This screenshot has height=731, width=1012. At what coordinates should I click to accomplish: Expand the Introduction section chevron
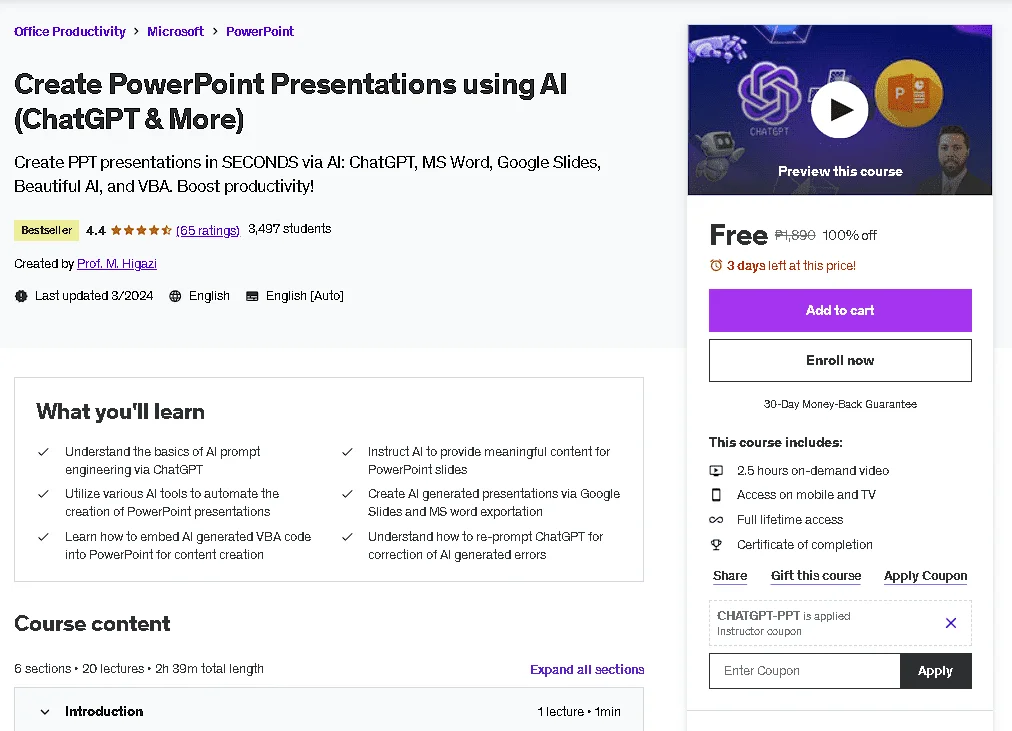[x=45, y=712]
